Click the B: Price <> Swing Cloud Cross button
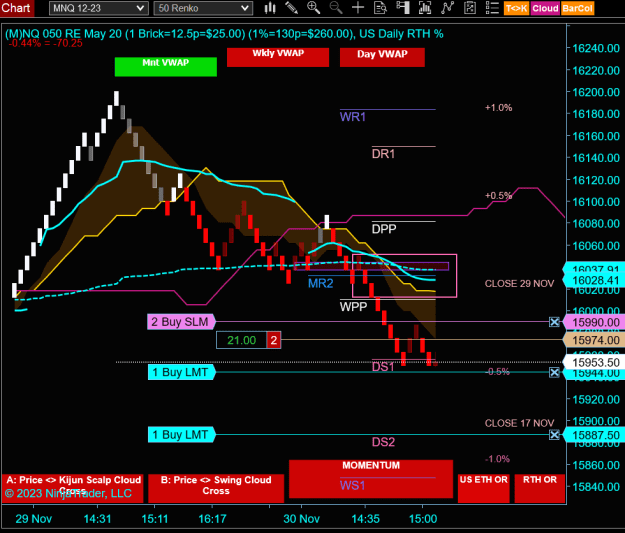This screenshot has height=533, width=625. (216, 488)
